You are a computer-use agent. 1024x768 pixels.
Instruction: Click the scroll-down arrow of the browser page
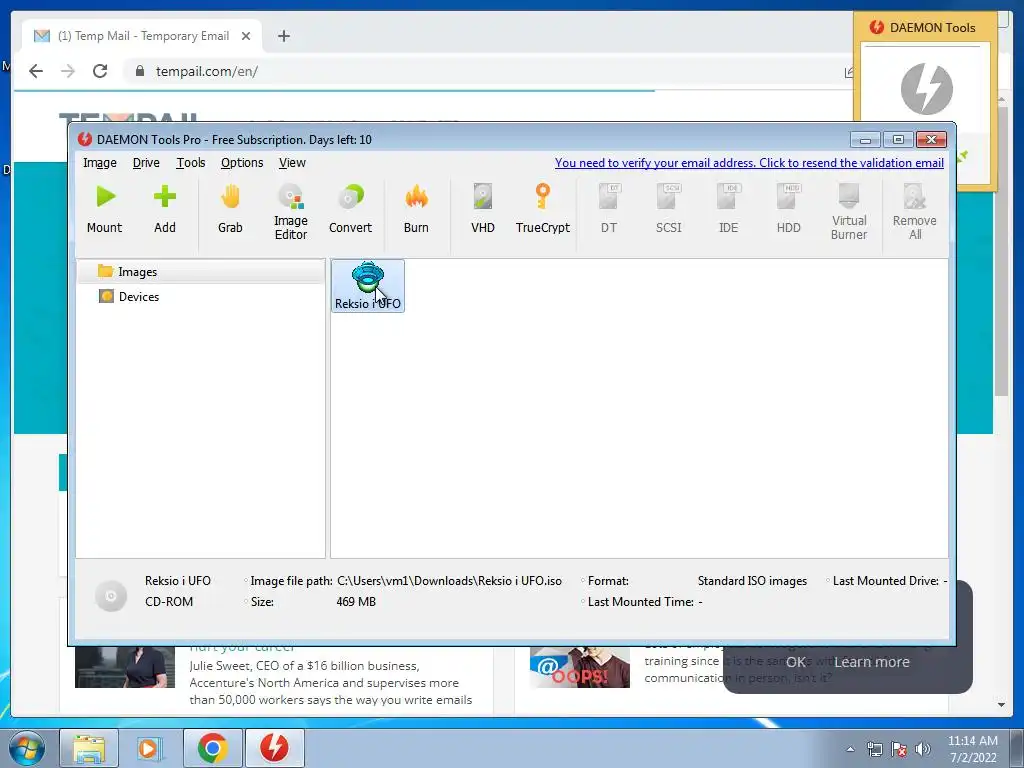pyautogui.click(x=1001, y=705)
